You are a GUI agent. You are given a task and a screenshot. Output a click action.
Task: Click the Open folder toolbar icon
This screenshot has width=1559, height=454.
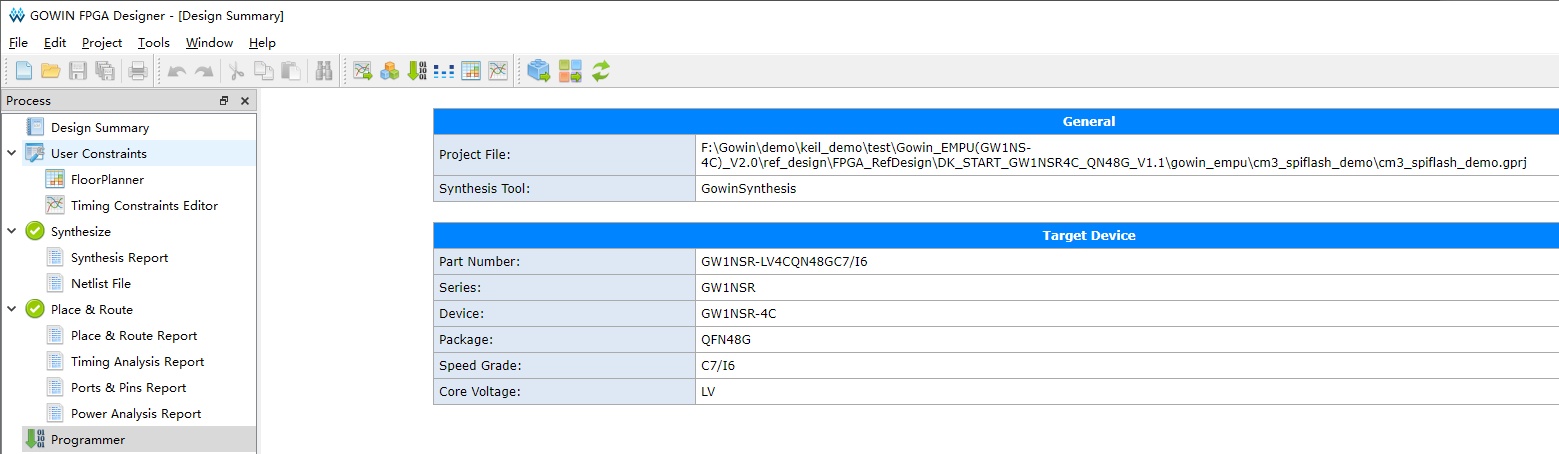tap(50, 71)
